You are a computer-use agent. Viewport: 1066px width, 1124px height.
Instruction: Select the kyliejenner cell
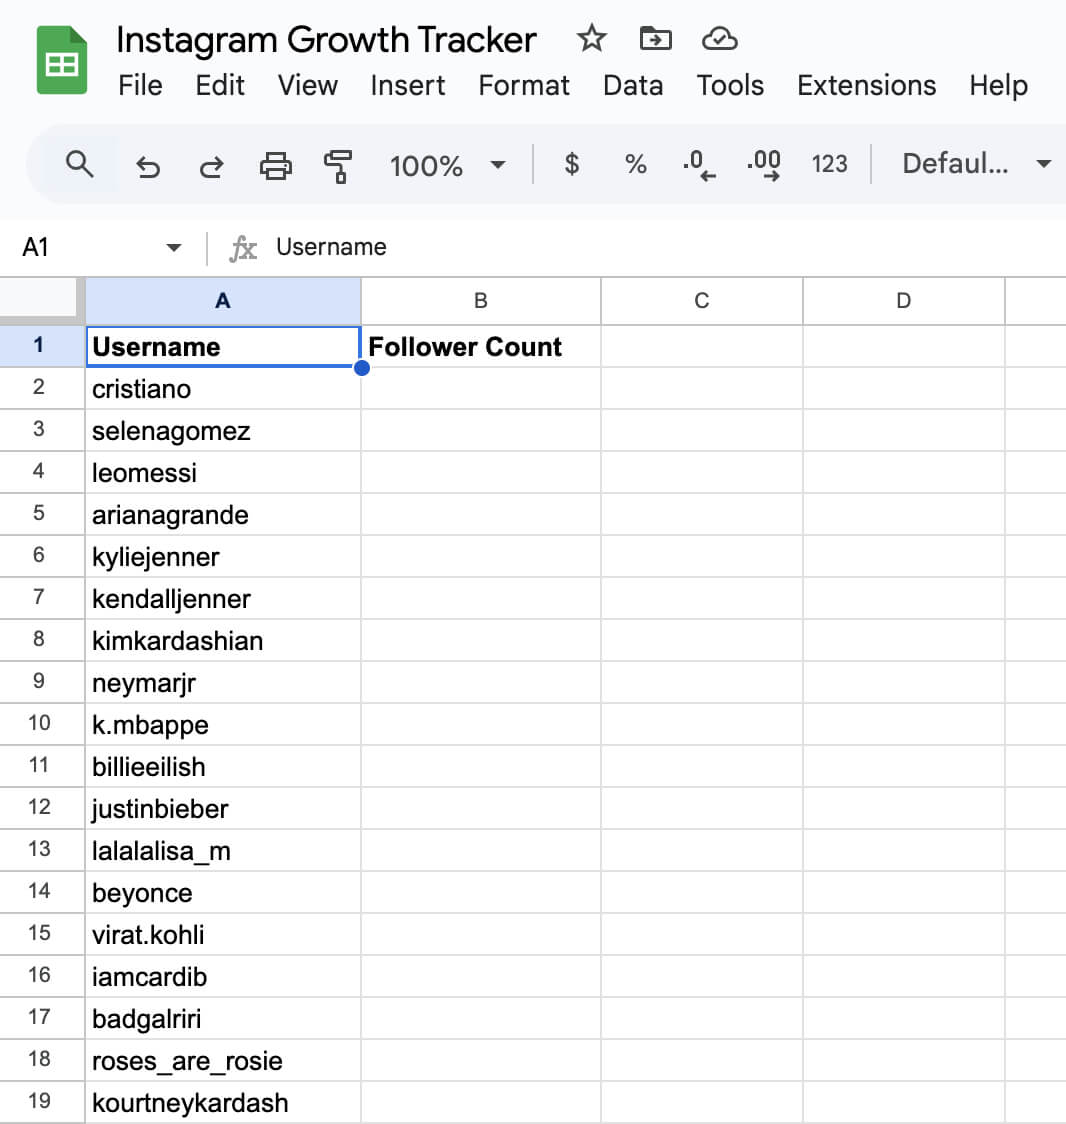point(223,556)
